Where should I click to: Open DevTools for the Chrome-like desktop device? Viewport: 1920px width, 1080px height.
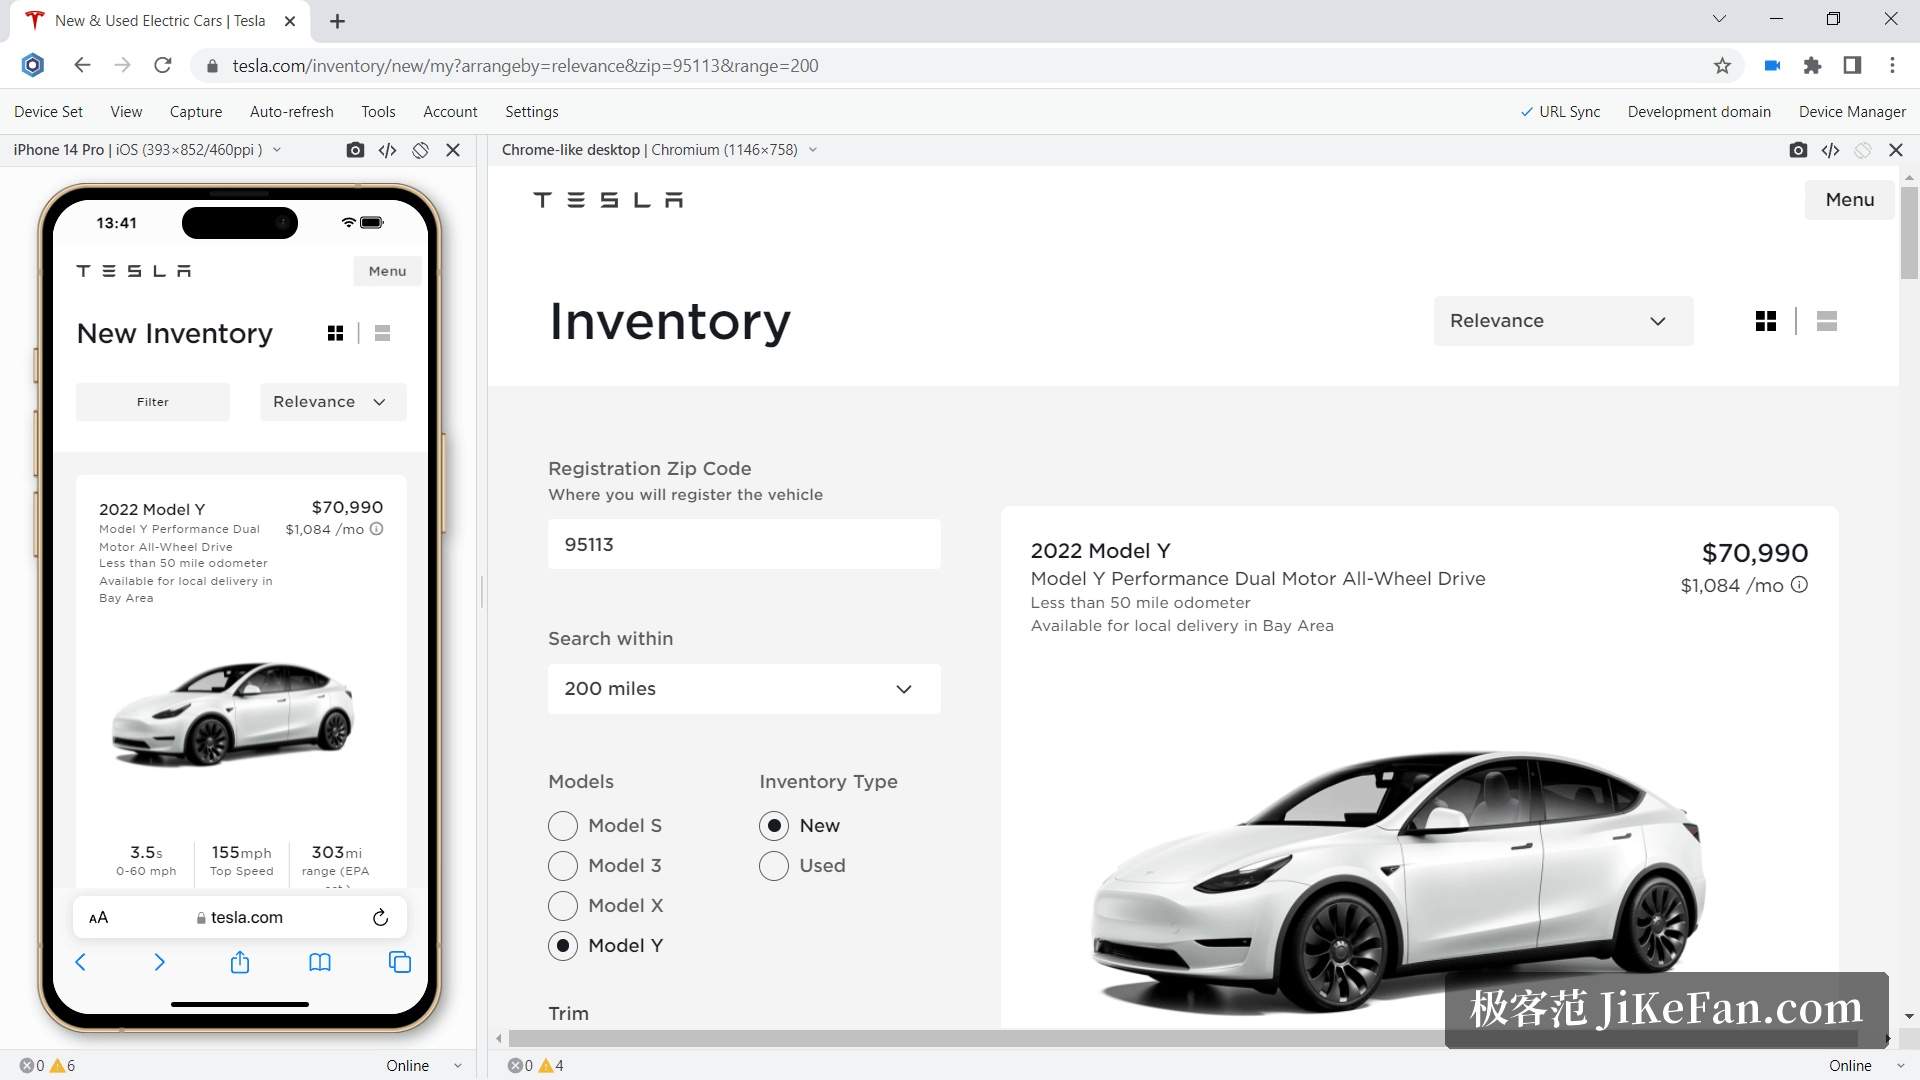click(x=1831, y=150)
